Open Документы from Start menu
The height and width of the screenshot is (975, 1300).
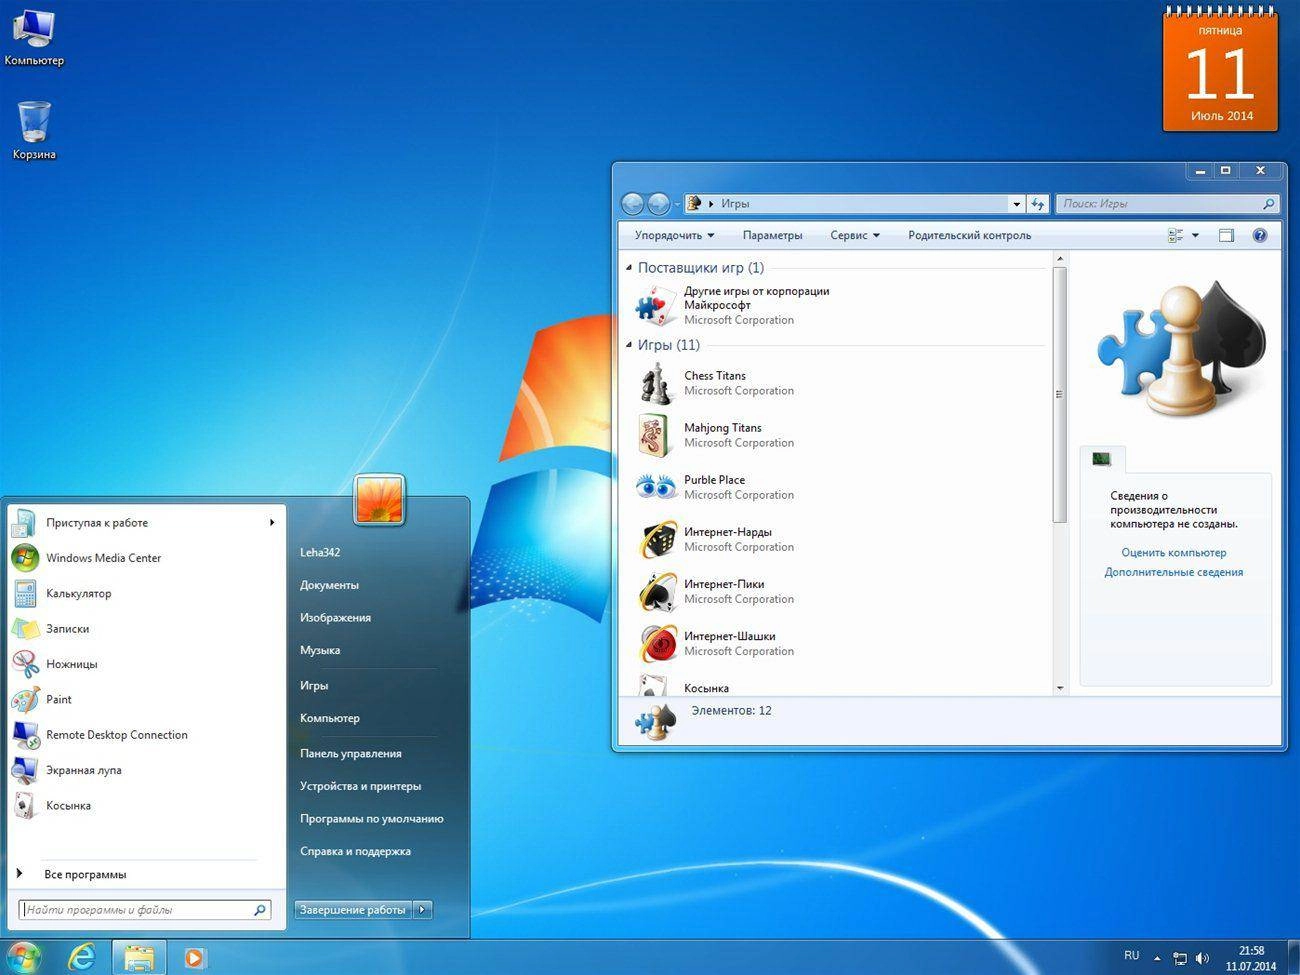click(x=329, y=585)
